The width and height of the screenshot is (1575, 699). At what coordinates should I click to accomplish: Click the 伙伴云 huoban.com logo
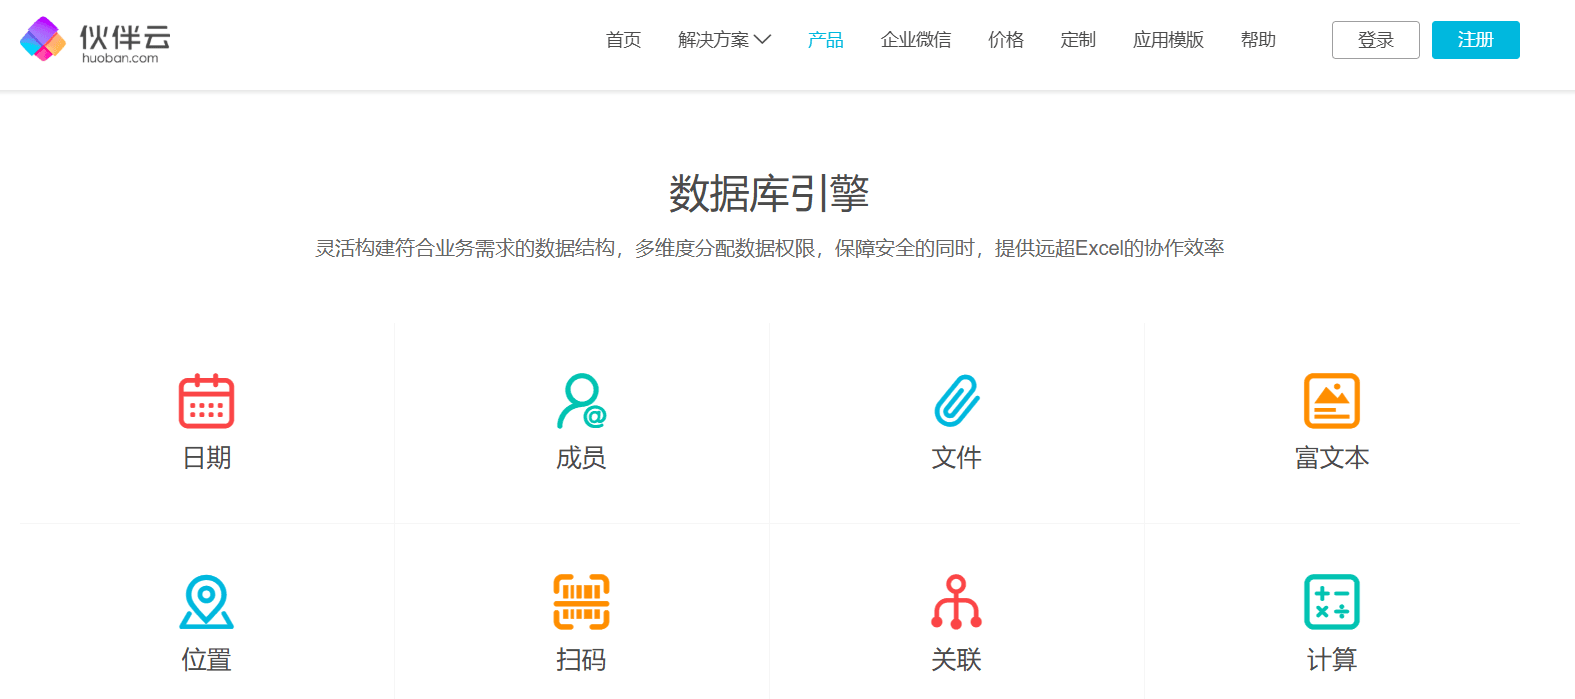click(96, 40)
